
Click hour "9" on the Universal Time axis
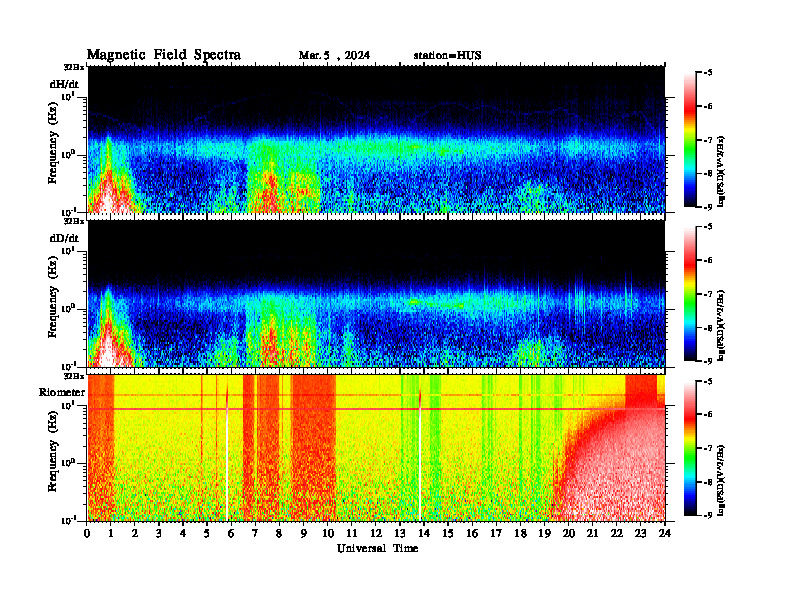pyautogui.click(x=303, y=533)
